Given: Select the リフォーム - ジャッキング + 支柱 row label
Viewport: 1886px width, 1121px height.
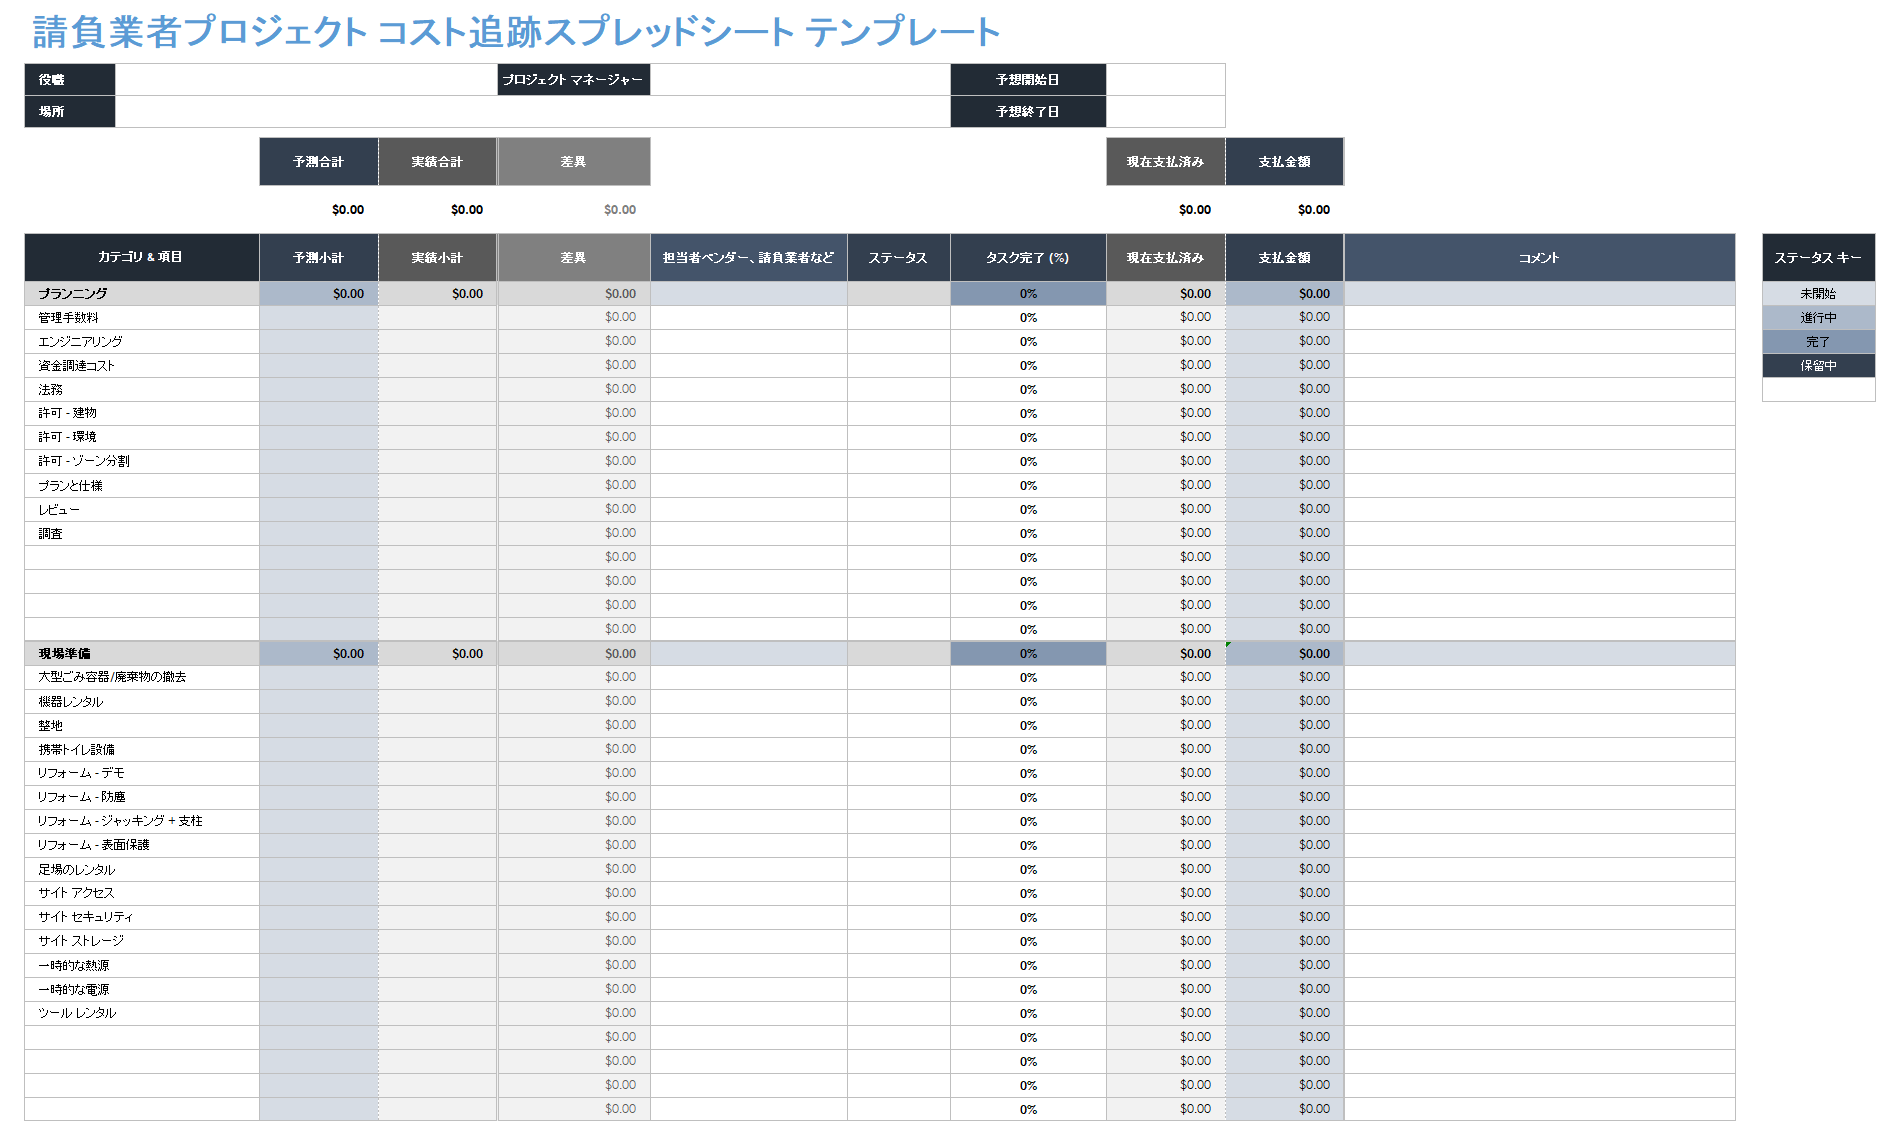Looking at the screenshot, I should pos(120,821).
